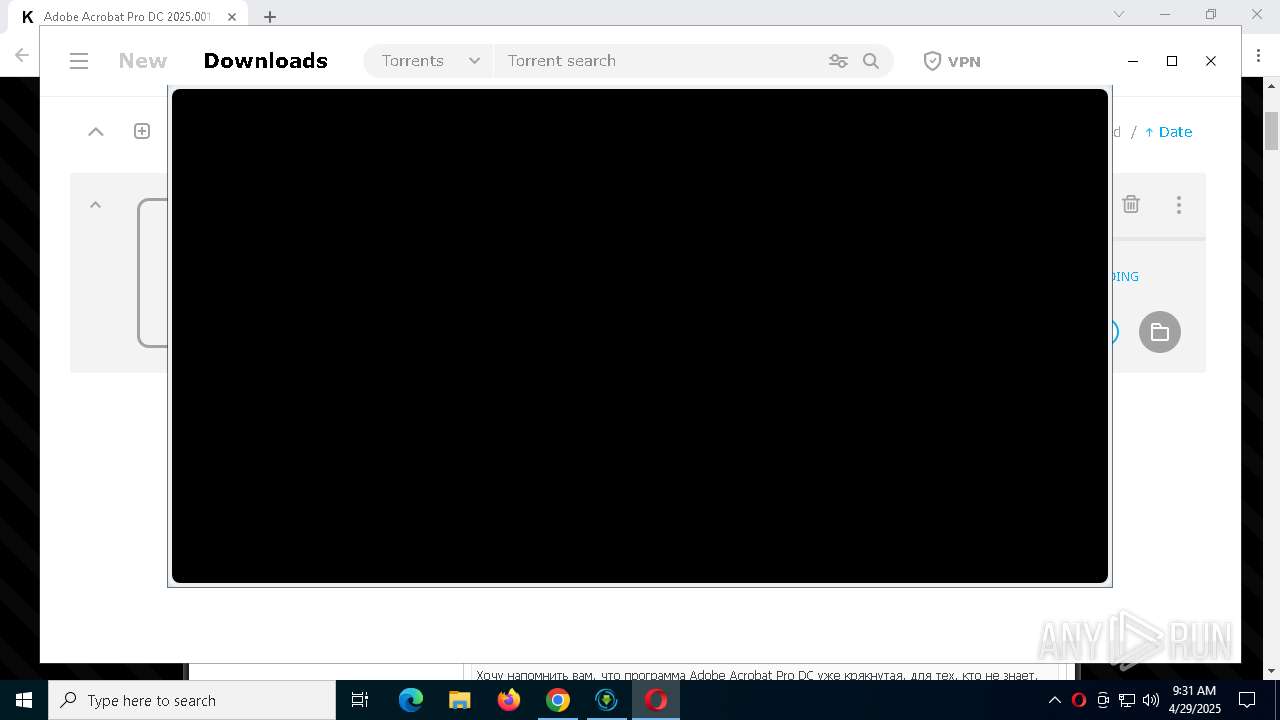The width and height of the screenshot is (1280, 720).
Task: Go back in the browser
Action: pos(22,55)
